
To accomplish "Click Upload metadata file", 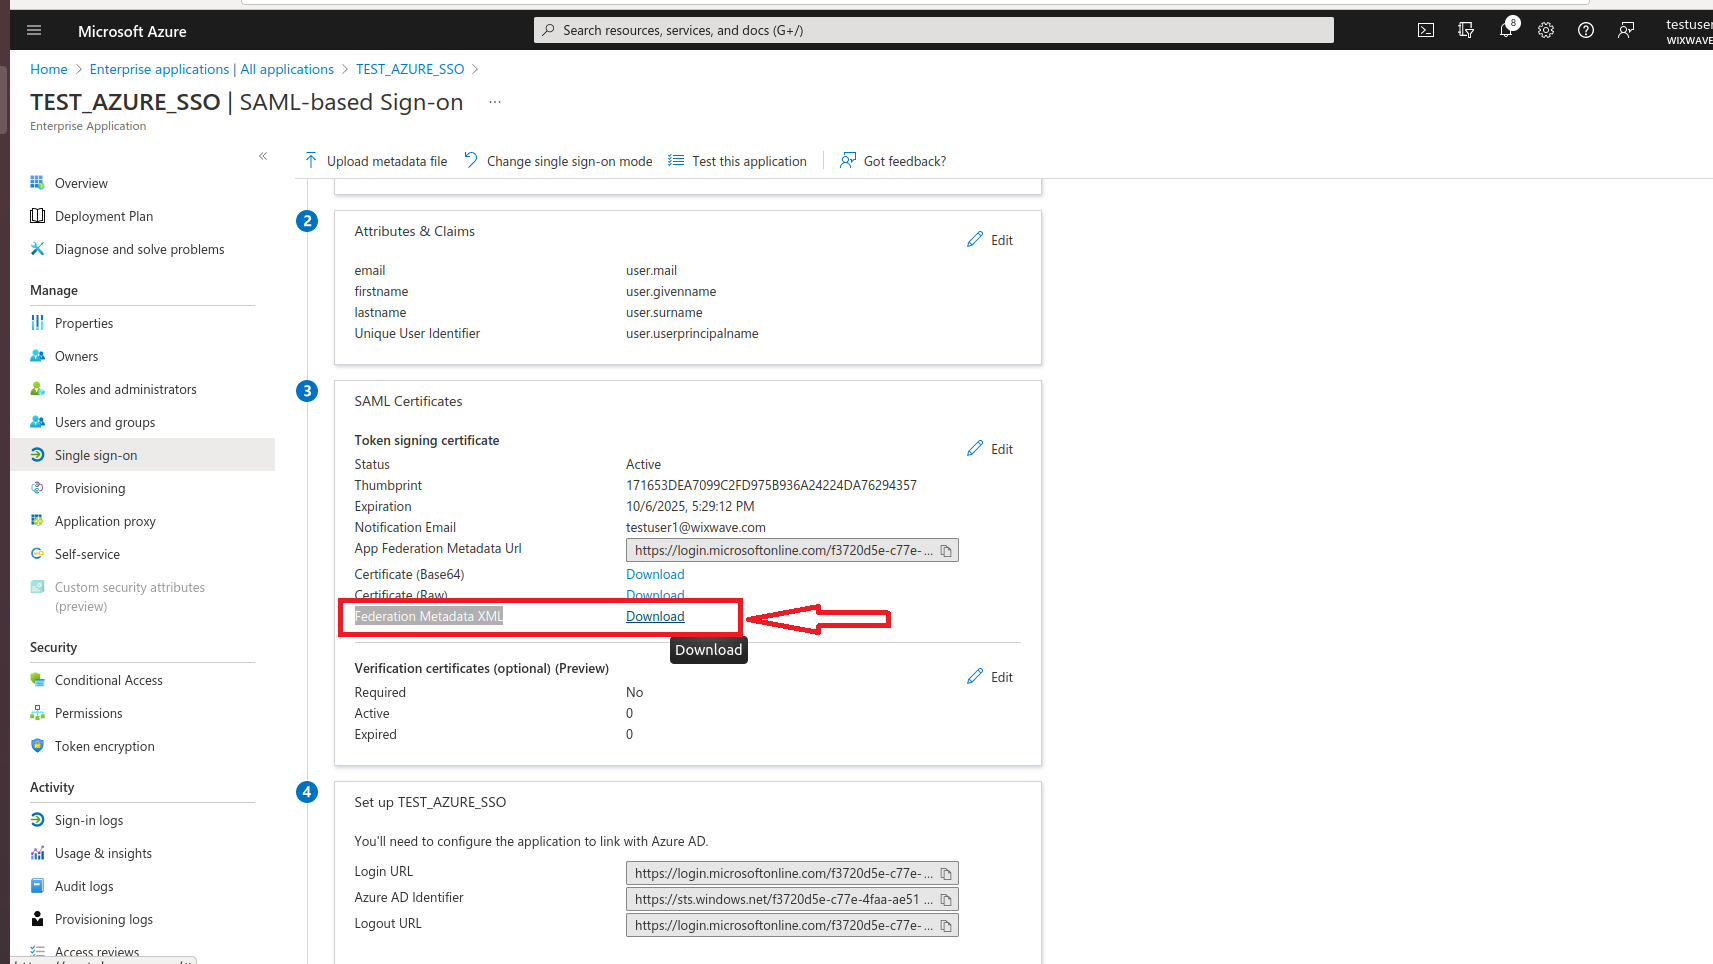I will click(x=376, y=161).
